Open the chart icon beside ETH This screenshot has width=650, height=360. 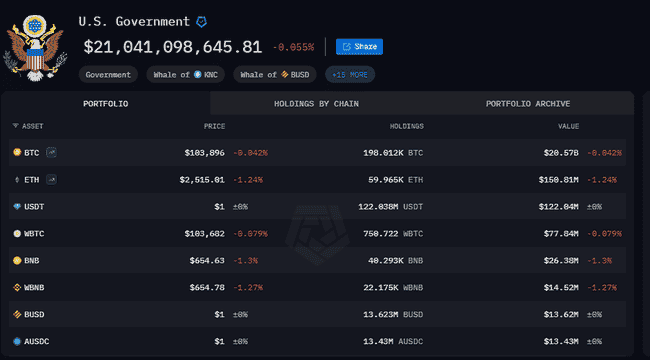(x=51, y=180)
